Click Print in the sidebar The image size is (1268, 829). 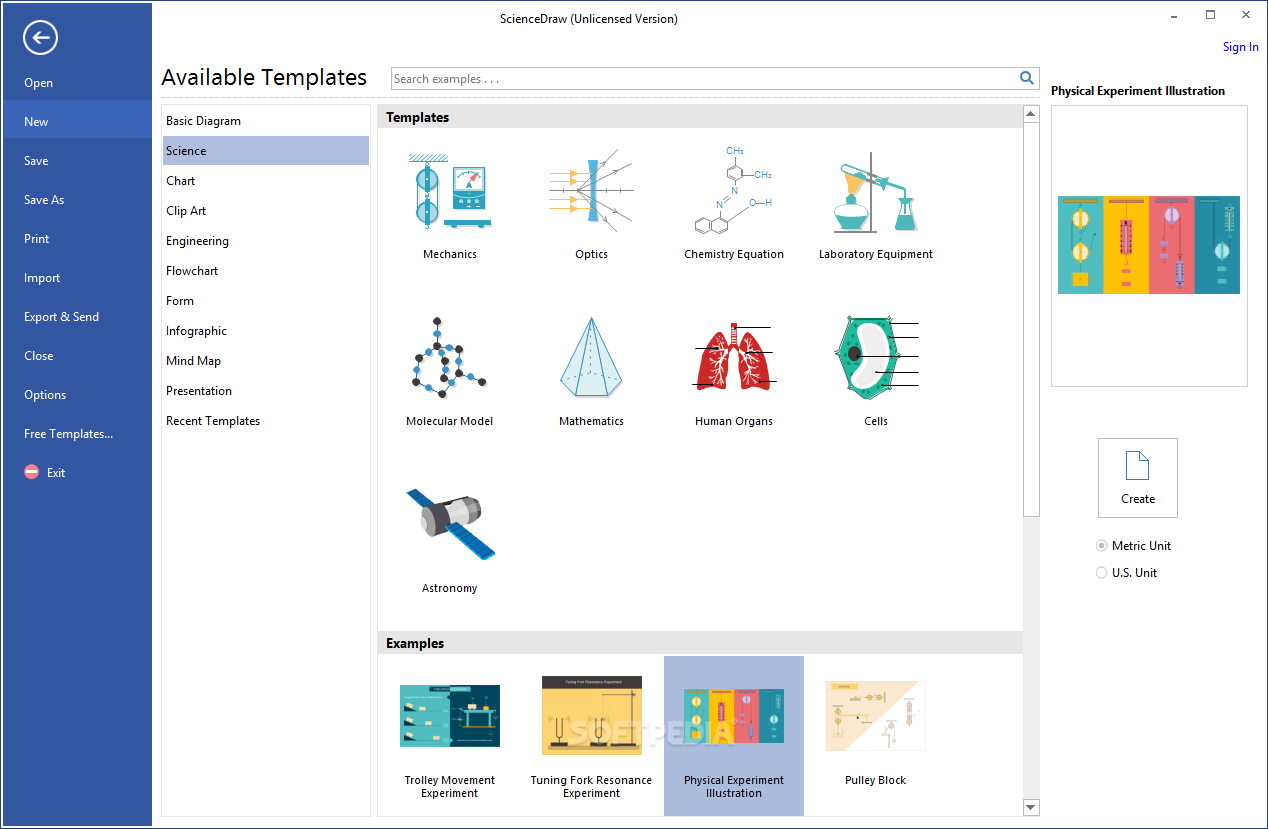pyautogui.click(x=76, y=238)
